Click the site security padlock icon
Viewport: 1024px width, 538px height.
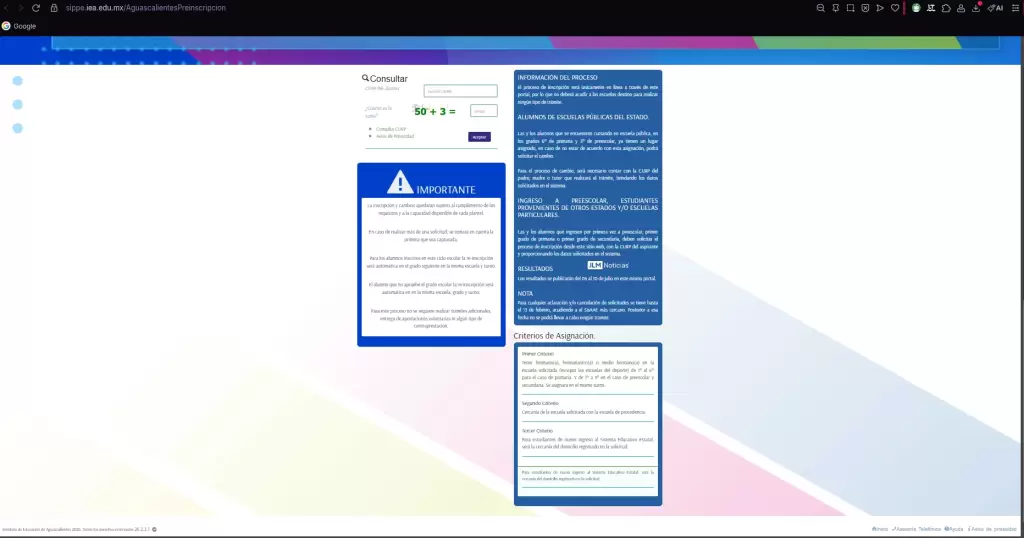(54, 8)
